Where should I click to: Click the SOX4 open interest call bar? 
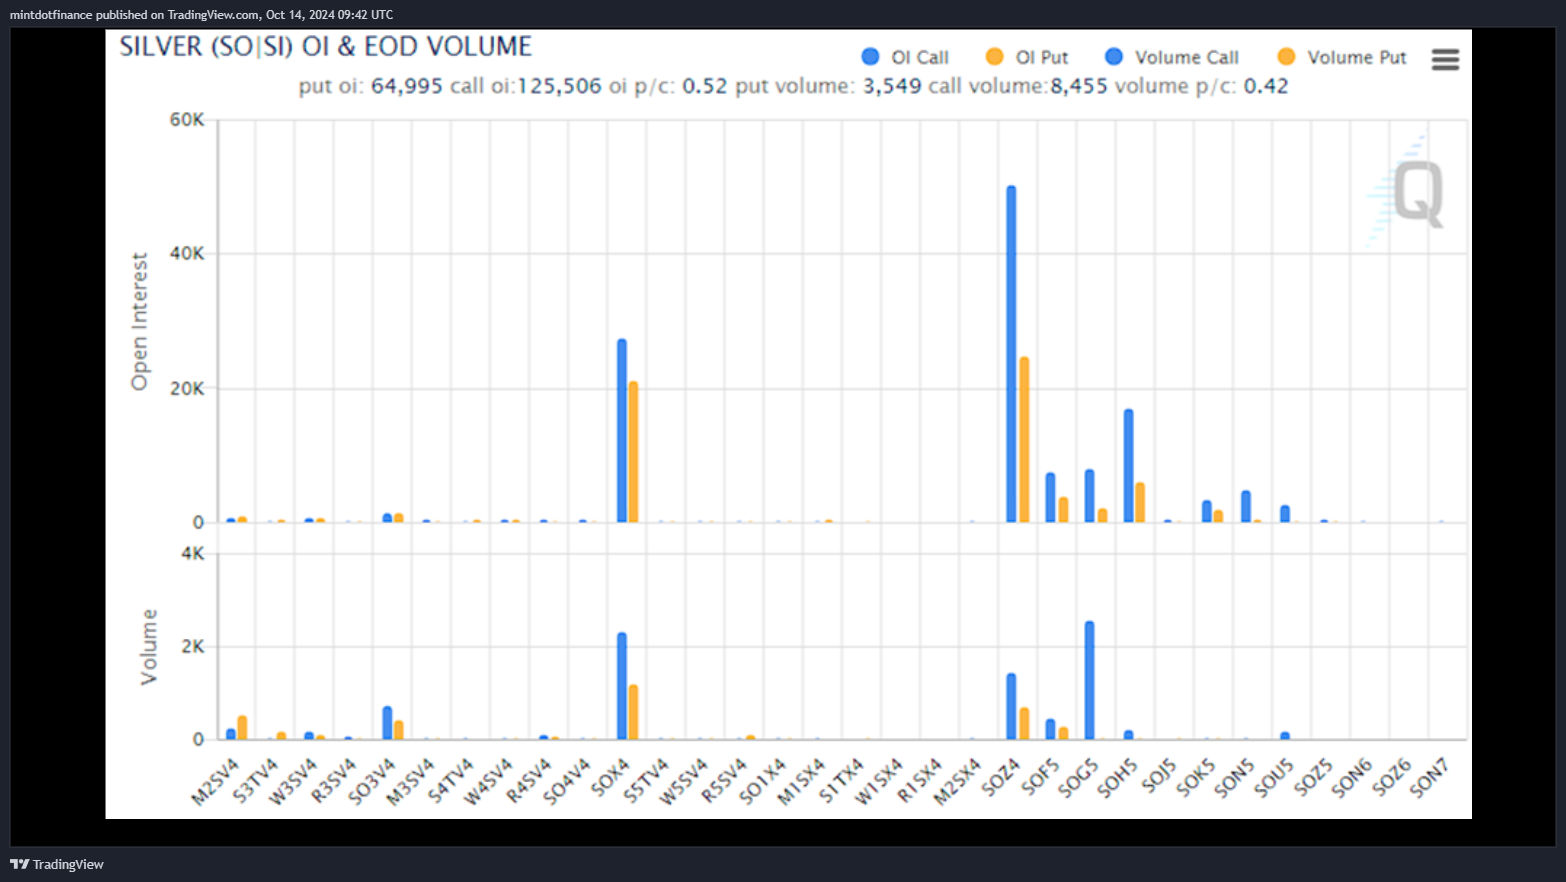[x=622, y=430]
